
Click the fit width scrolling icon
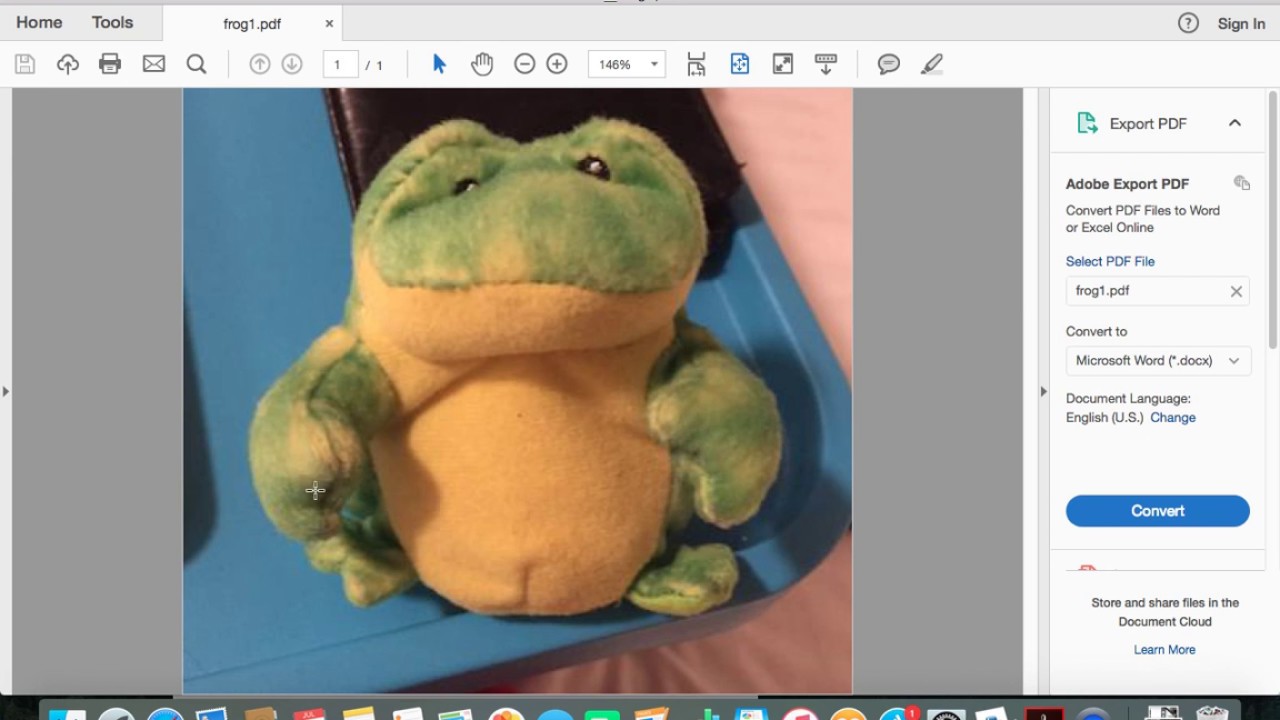697,64
